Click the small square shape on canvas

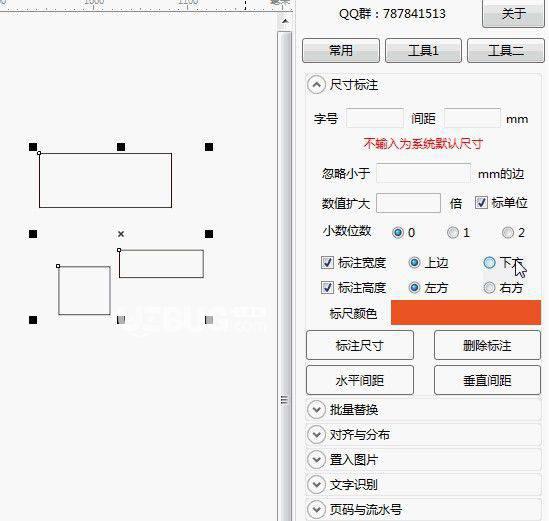84,291
